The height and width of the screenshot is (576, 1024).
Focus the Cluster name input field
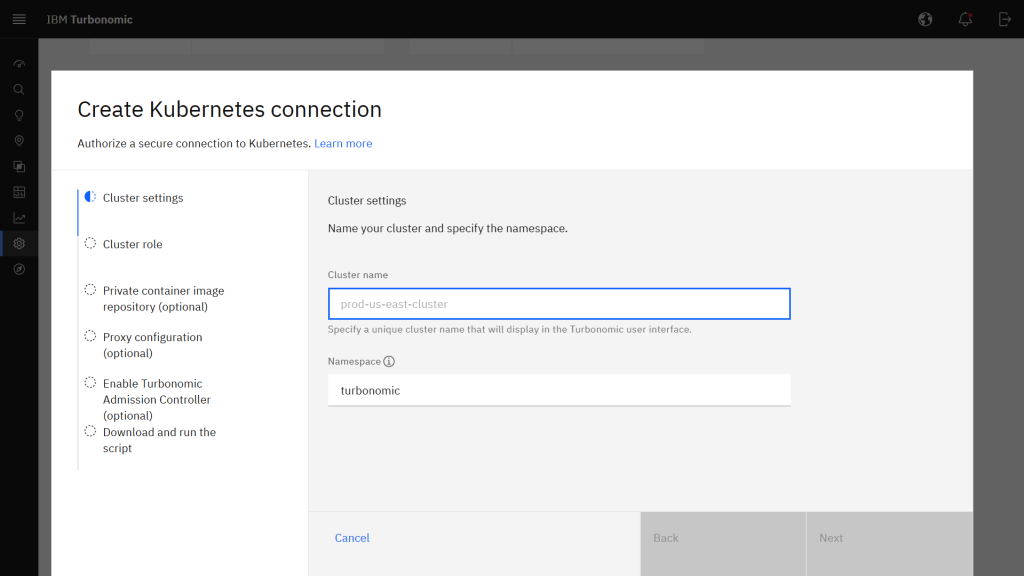[x=559, y=304]
